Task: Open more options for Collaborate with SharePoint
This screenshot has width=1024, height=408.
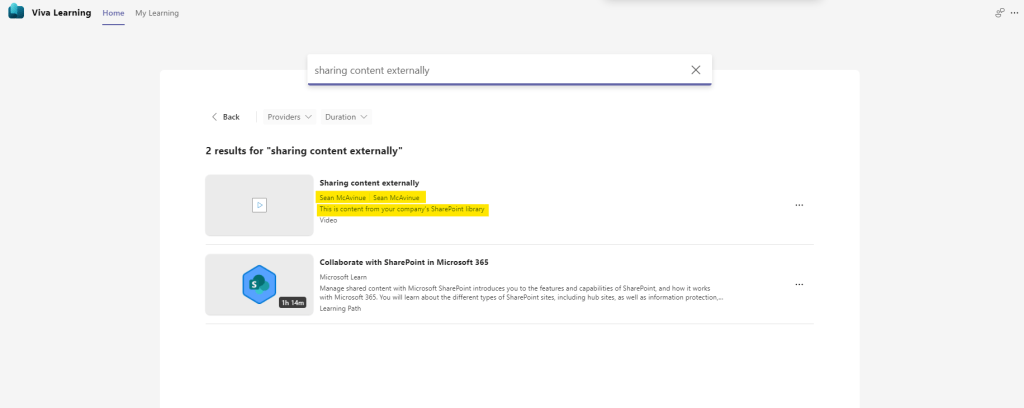Action: coord(799,284)
